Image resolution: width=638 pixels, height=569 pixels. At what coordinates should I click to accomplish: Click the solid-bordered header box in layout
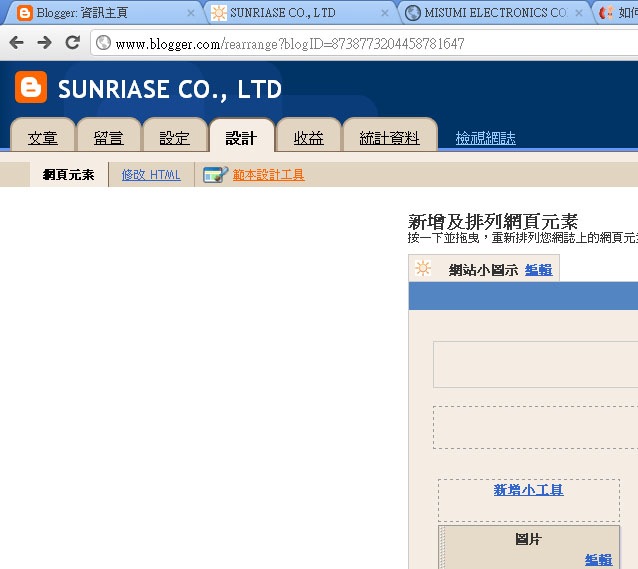tap(535, 365)
